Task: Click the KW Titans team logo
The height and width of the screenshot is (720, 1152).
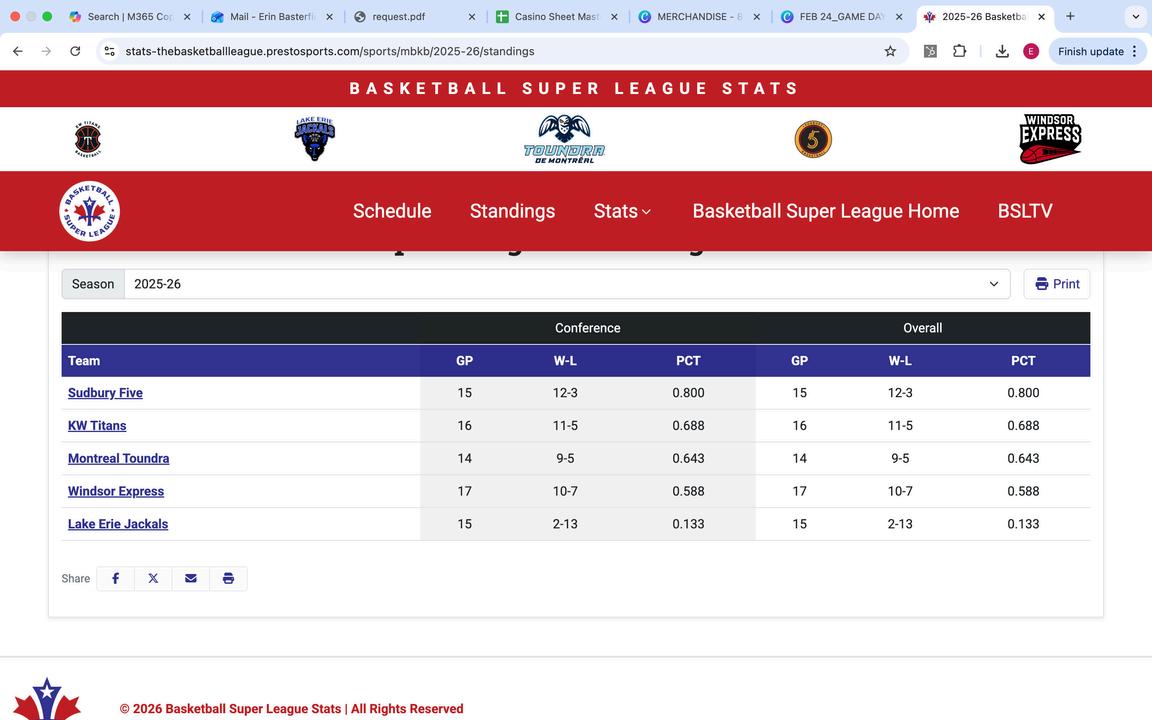Action: (87, 139)
